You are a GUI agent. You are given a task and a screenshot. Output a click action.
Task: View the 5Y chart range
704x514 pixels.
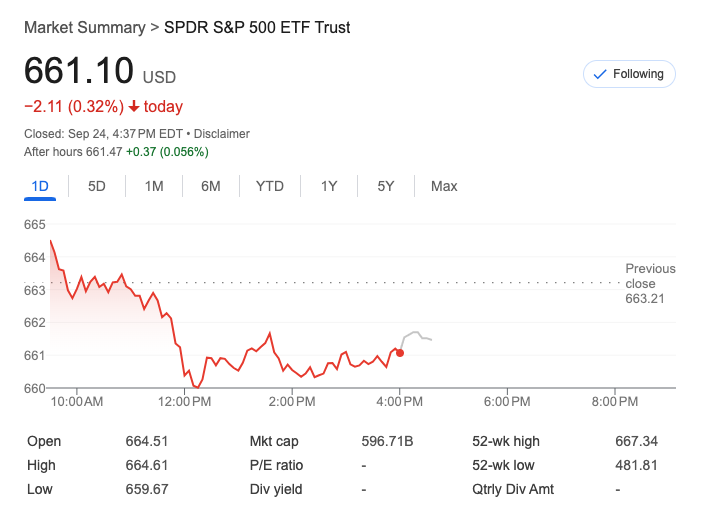click(x=386, y=186)
